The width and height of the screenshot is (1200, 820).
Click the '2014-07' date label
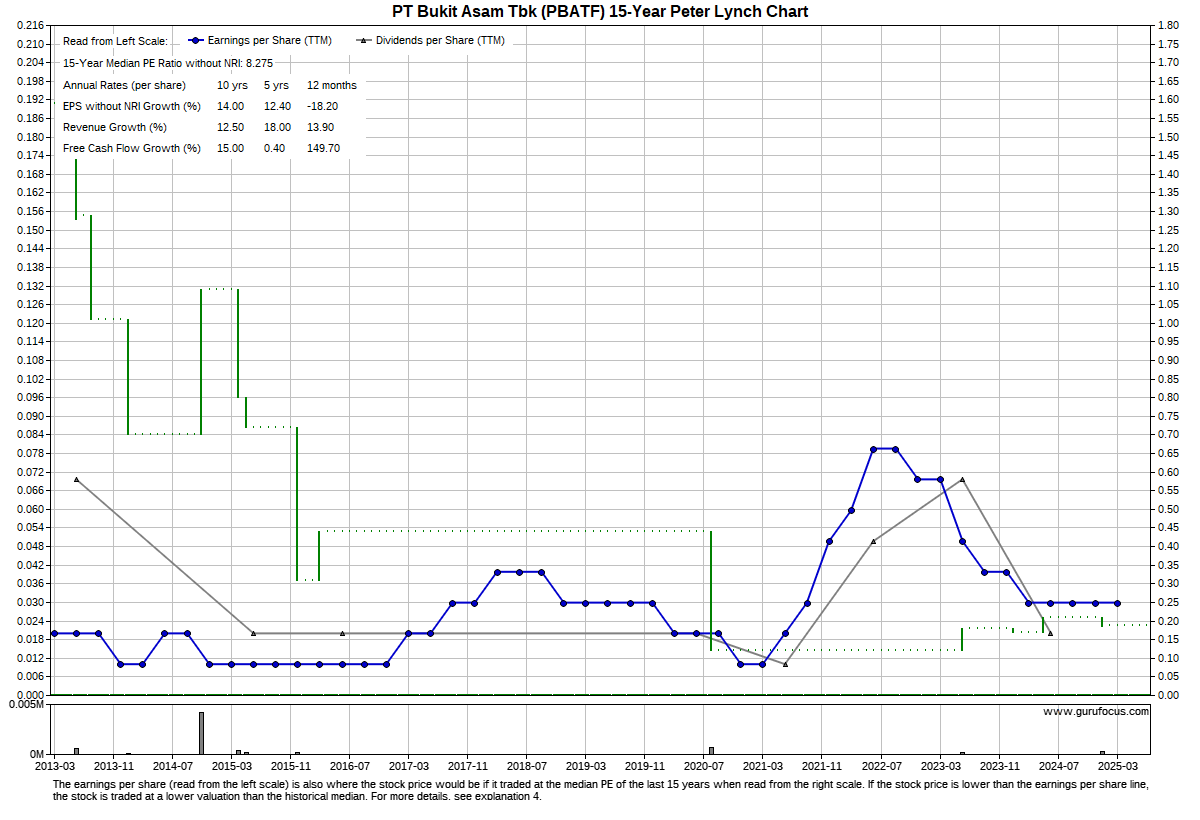[172, 765]
